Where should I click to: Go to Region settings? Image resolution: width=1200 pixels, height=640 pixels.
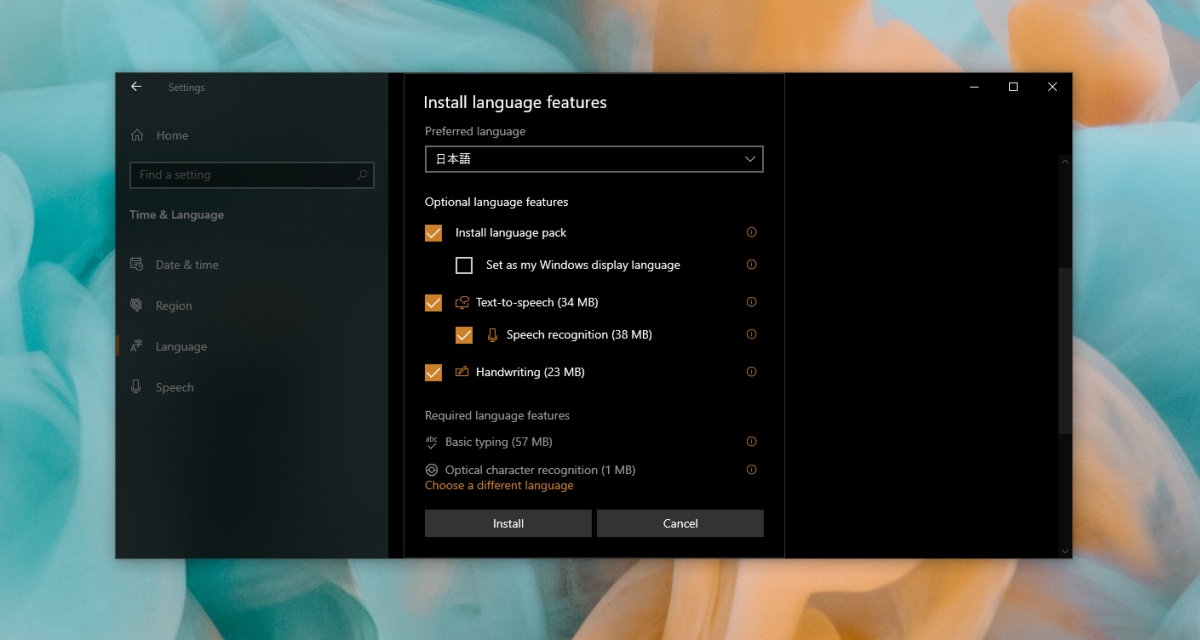coord(173,306)
